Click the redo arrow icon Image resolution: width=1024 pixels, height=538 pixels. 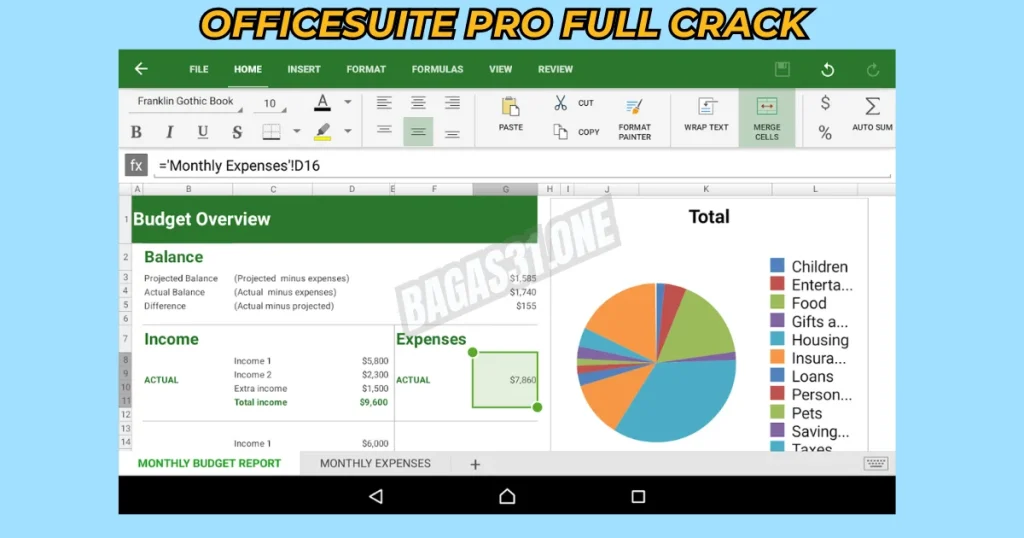pos(872,69)
